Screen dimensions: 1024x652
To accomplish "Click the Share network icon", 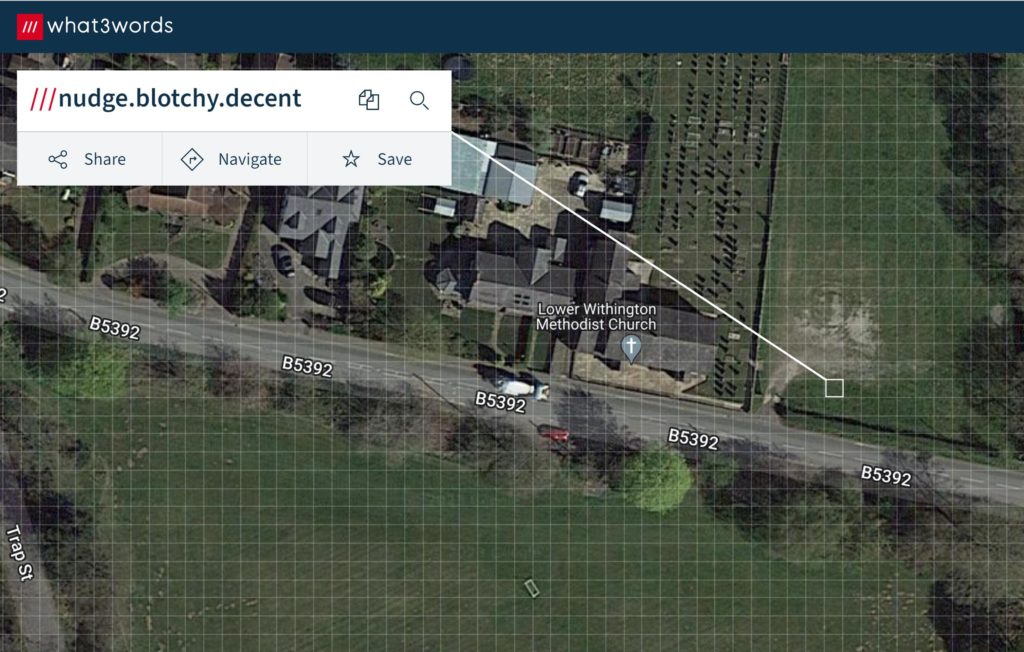I will pos(58,159).
